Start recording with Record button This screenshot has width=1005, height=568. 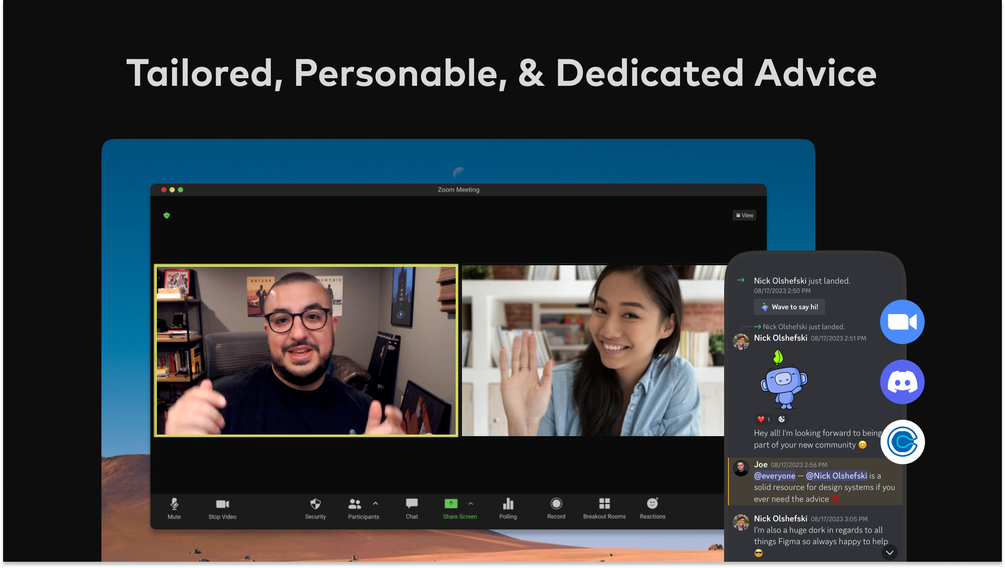point(556,508)
